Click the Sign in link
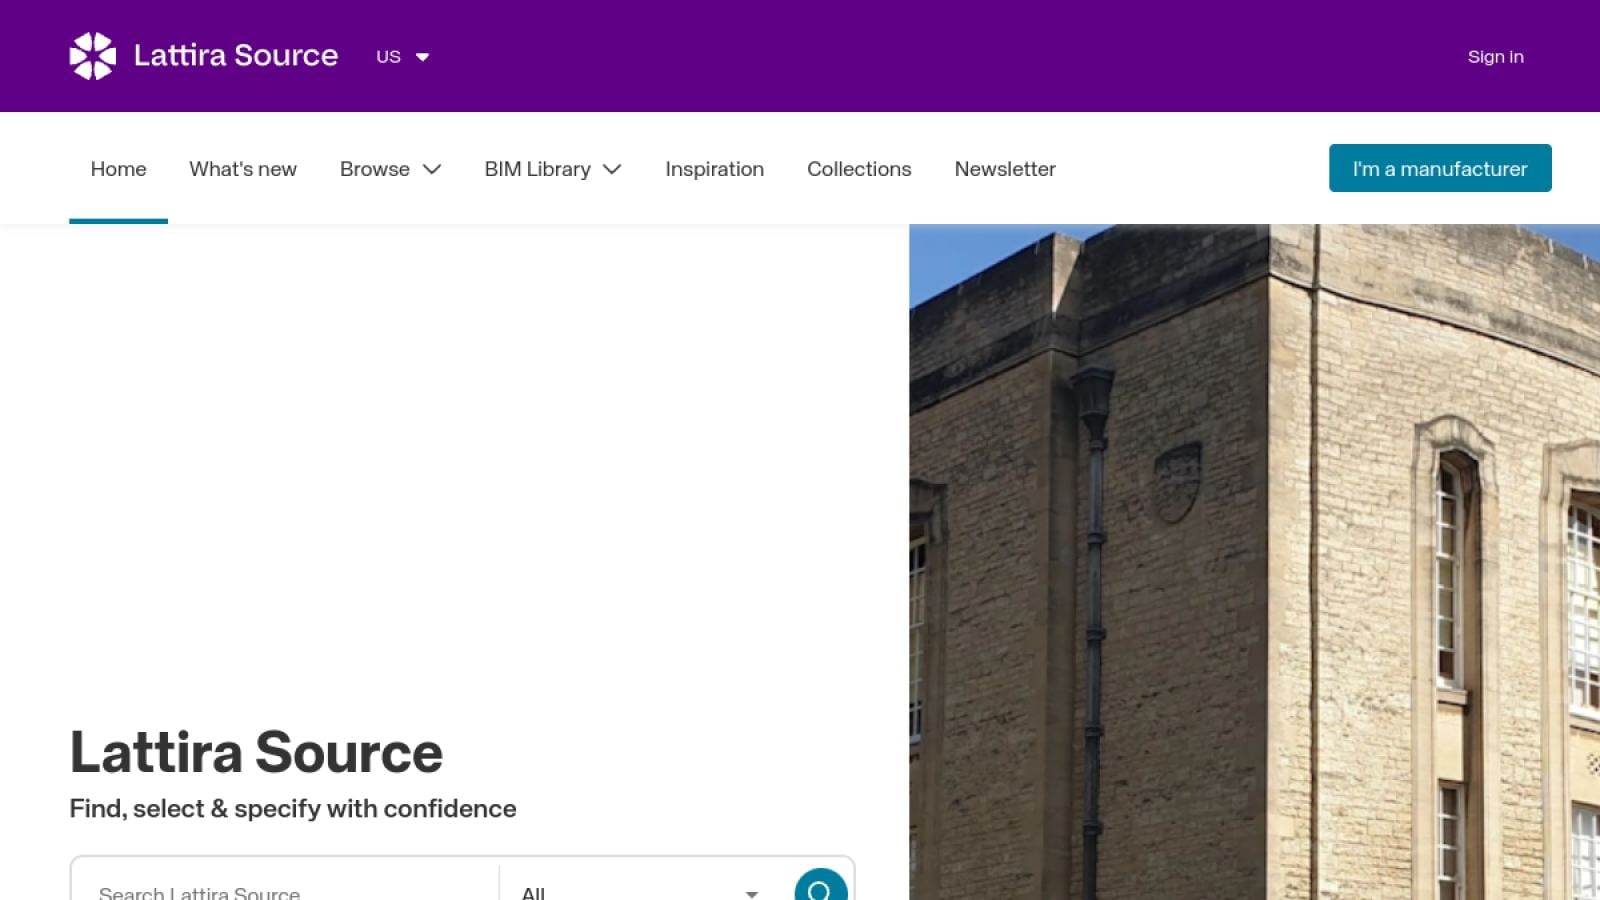Image resolution: width=1600 pixels, height=900 pixels. pos(1495,57)
